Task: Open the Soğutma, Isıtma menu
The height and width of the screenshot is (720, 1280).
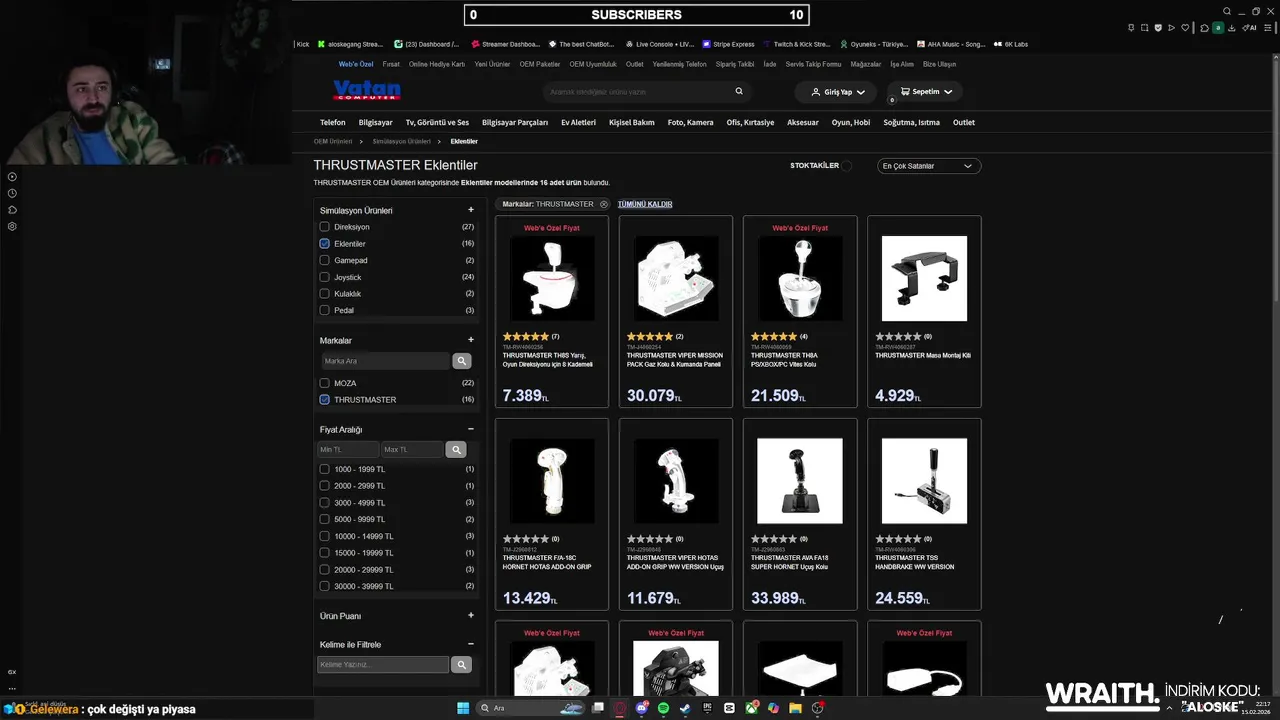Action: click(911, 122)
